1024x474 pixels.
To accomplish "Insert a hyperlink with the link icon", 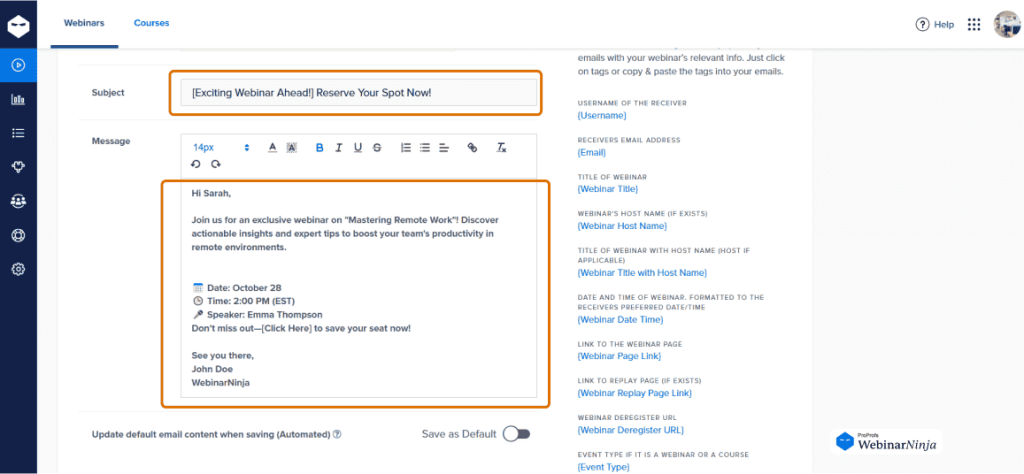I will point(472,148).
